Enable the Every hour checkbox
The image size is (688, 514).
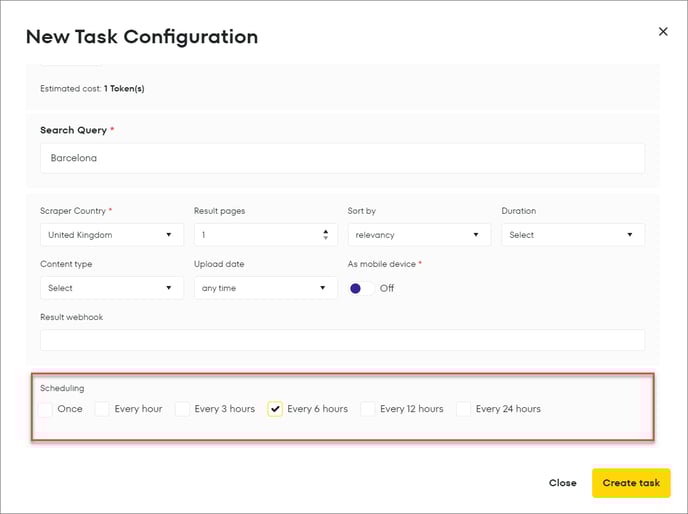click(103, 409)
